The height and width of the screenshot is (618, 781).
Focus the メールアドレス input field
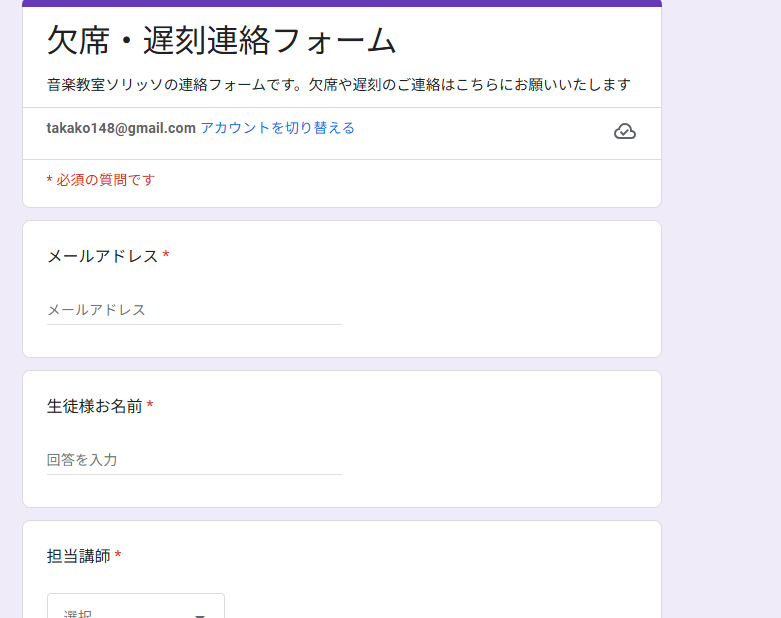(x=194, y=310)
